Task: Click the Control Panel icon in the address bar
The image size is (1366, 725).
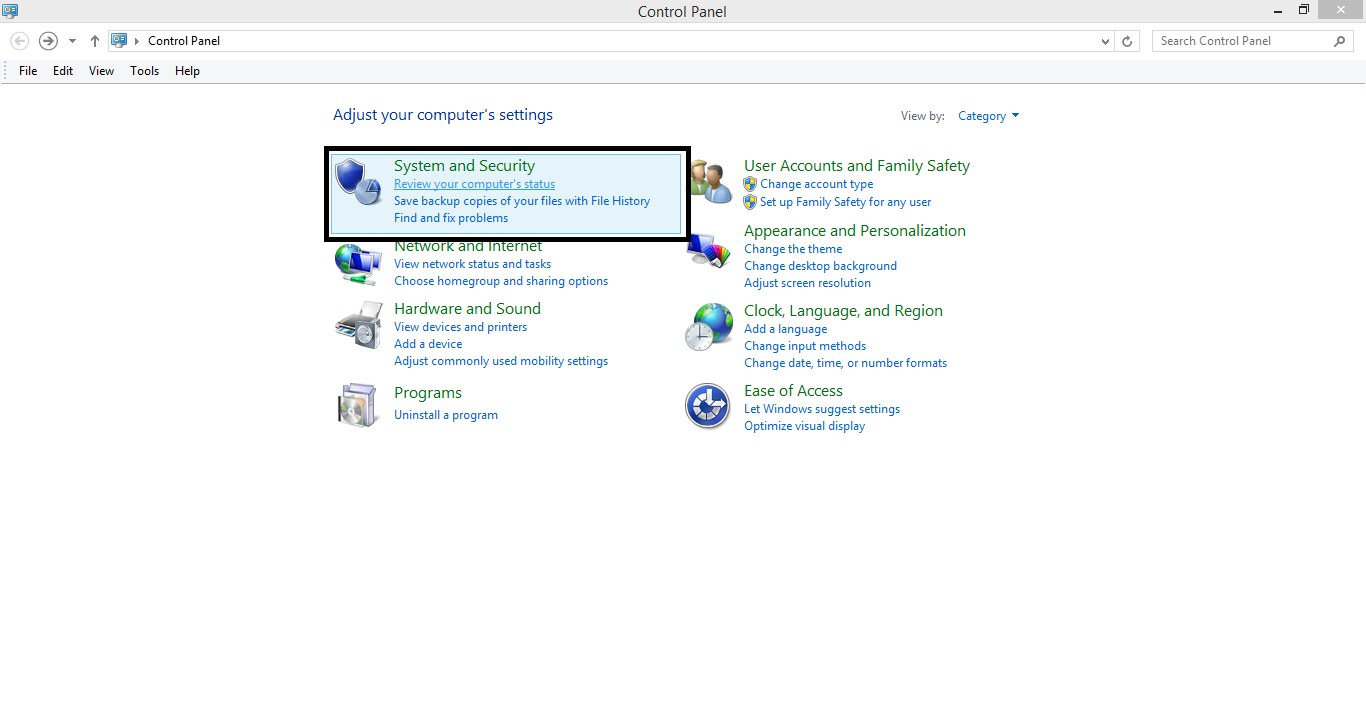Action: click(x=120, y=41)
